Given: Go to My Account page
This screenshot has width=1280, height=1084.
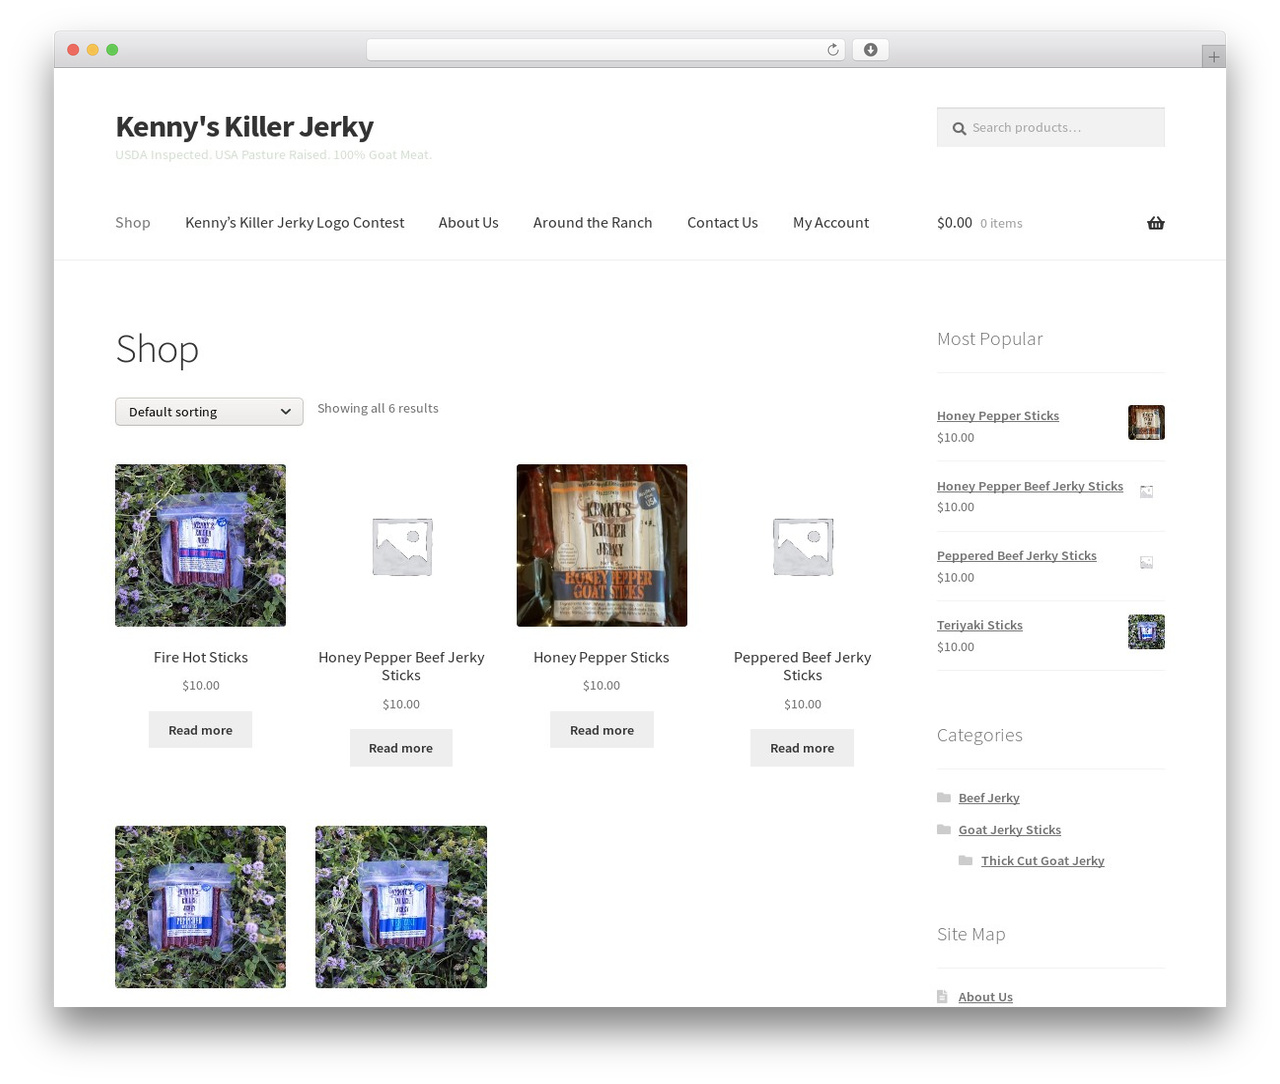Looking at the screenshot, I should [x=831, y=223].
